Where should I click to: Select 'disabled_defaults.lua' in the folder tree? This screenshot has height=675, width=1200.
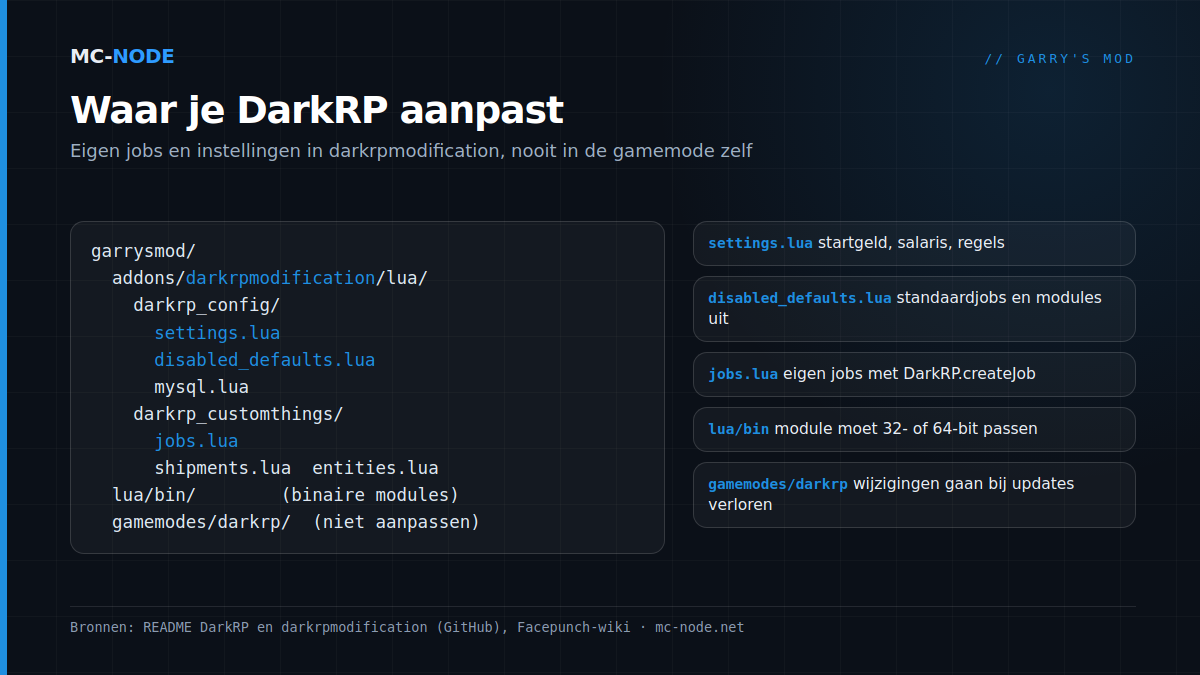point(264,359)
